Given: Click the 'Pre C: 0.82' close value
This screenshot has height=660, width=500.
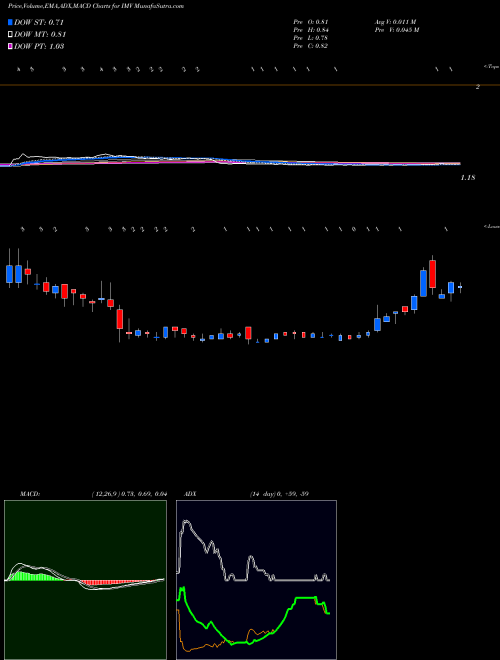Looking at the screenshot, I should 311,46.
